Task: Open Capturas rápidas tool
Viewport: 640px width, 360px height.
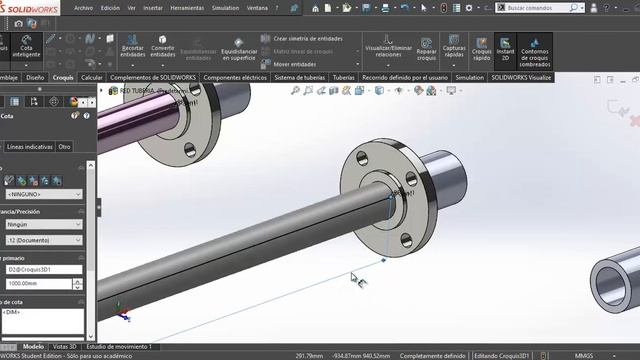Action: [x=454, y=46]
